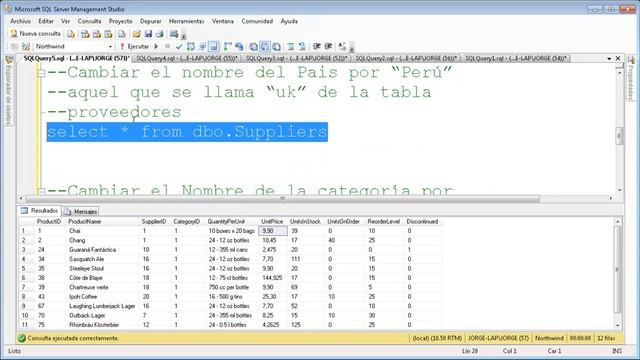Click the Nueva consulta button
The height and width of the screenshot is (360, 640).
36,34
